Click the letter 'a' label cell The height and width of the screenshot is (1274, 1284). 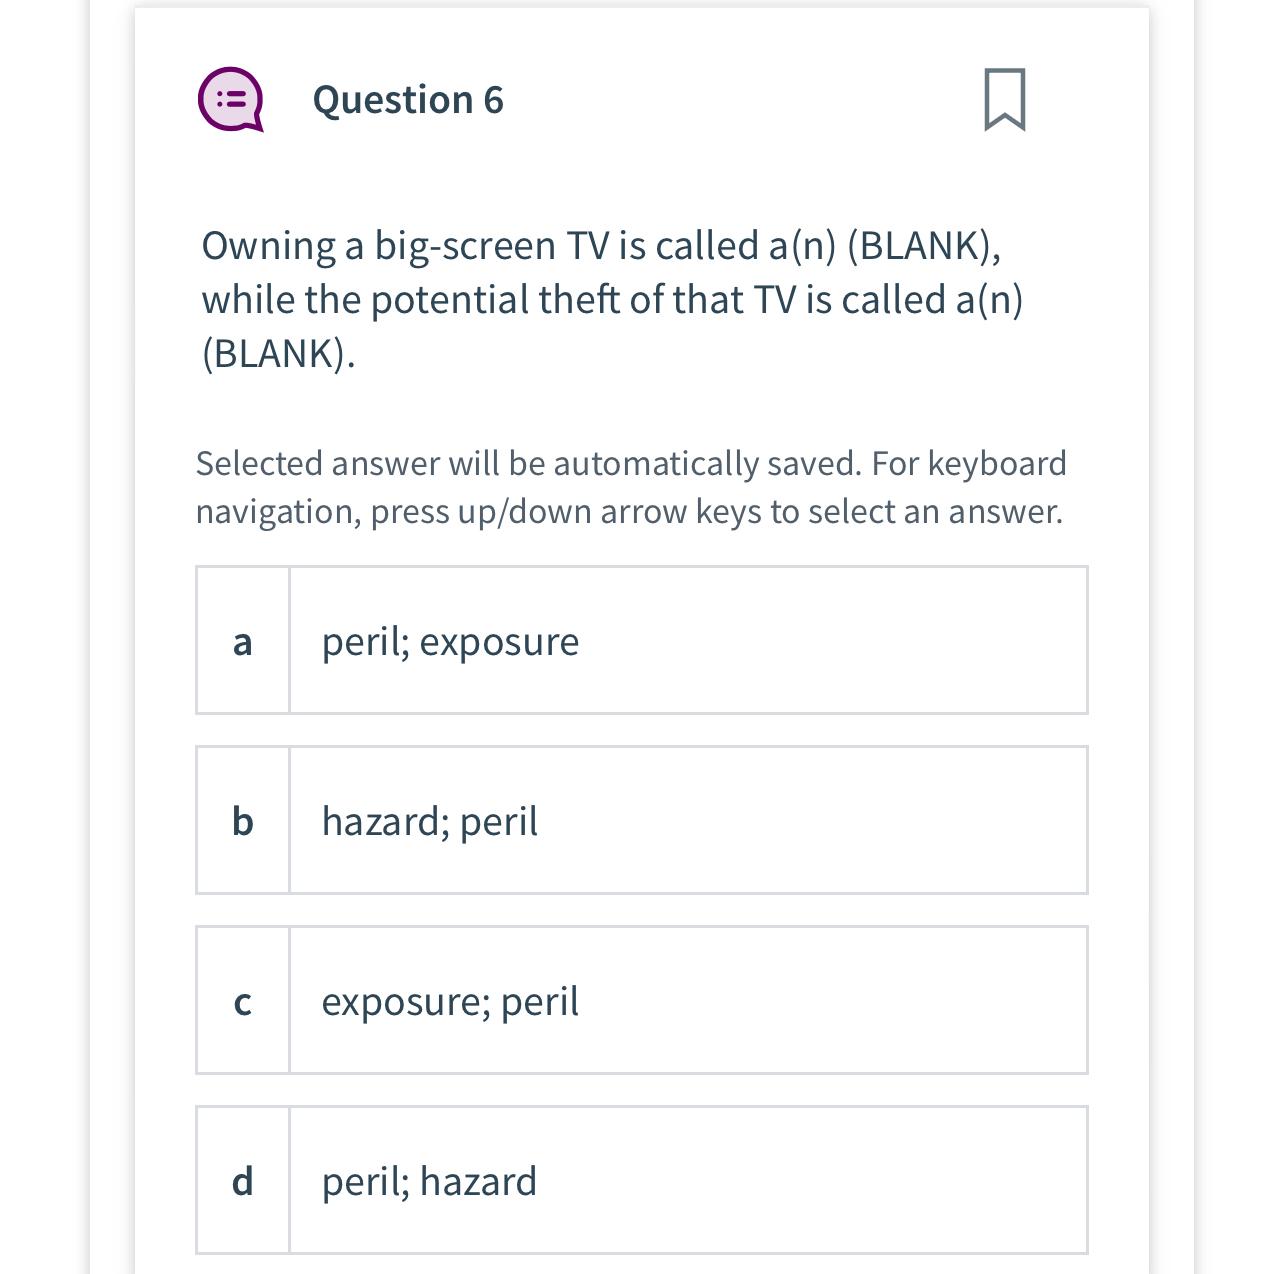click(242, 641)
